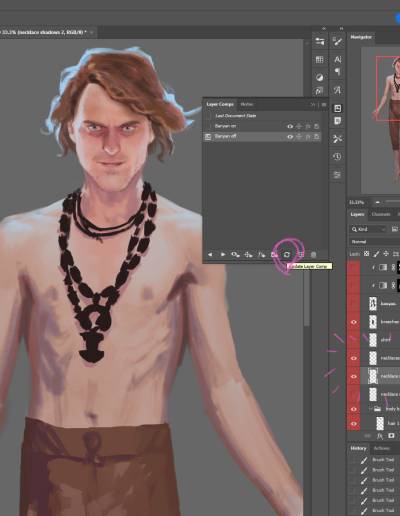Open the History panel clock icon
Screen dimensions: 400x516
[x=337, y=156]
